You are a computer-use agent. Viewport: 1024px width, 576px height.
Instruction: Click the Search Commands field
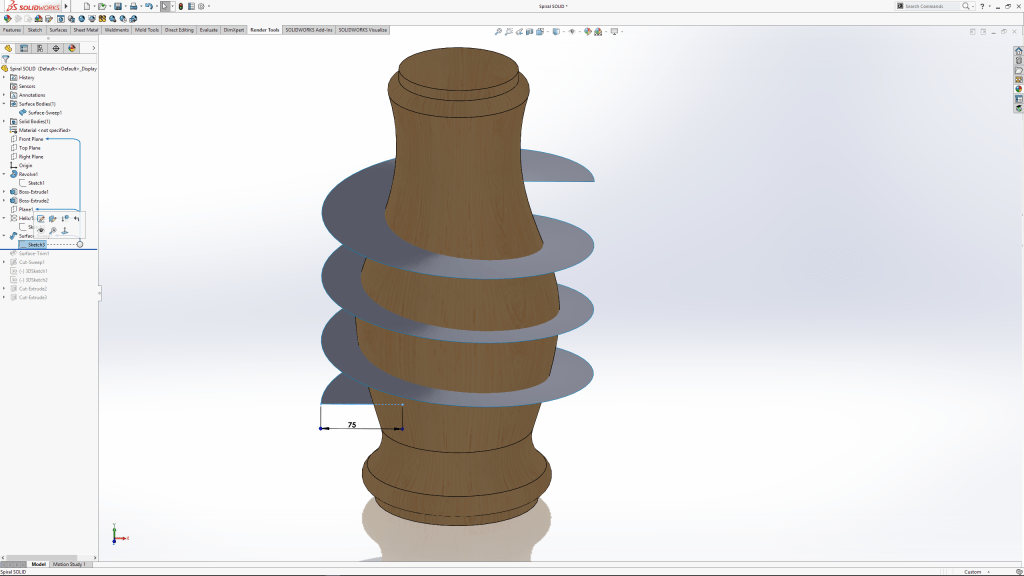click(x=926, y=6)
